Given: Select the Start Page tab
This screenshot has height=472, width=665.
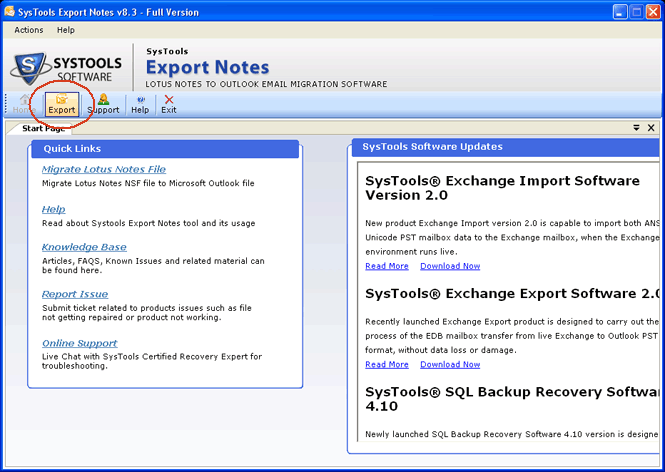Looking at the screenshot, I should 43,128.
